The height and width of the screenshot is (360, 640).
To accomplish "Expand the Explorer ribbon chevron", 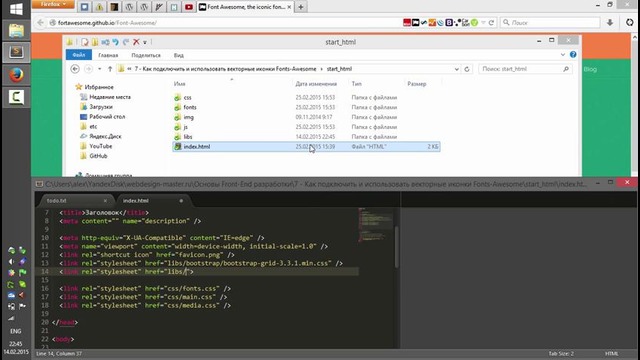I will (x=563, y=55).
